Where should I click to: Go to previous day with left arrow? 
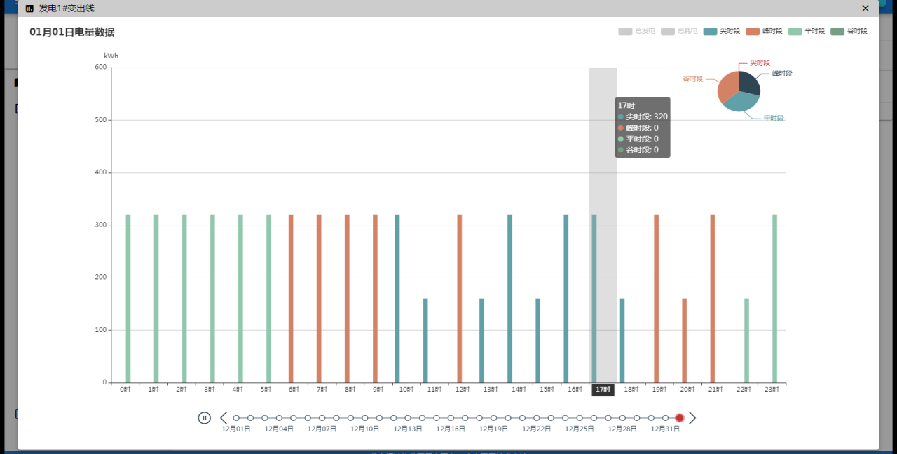[x=224, y=418]
